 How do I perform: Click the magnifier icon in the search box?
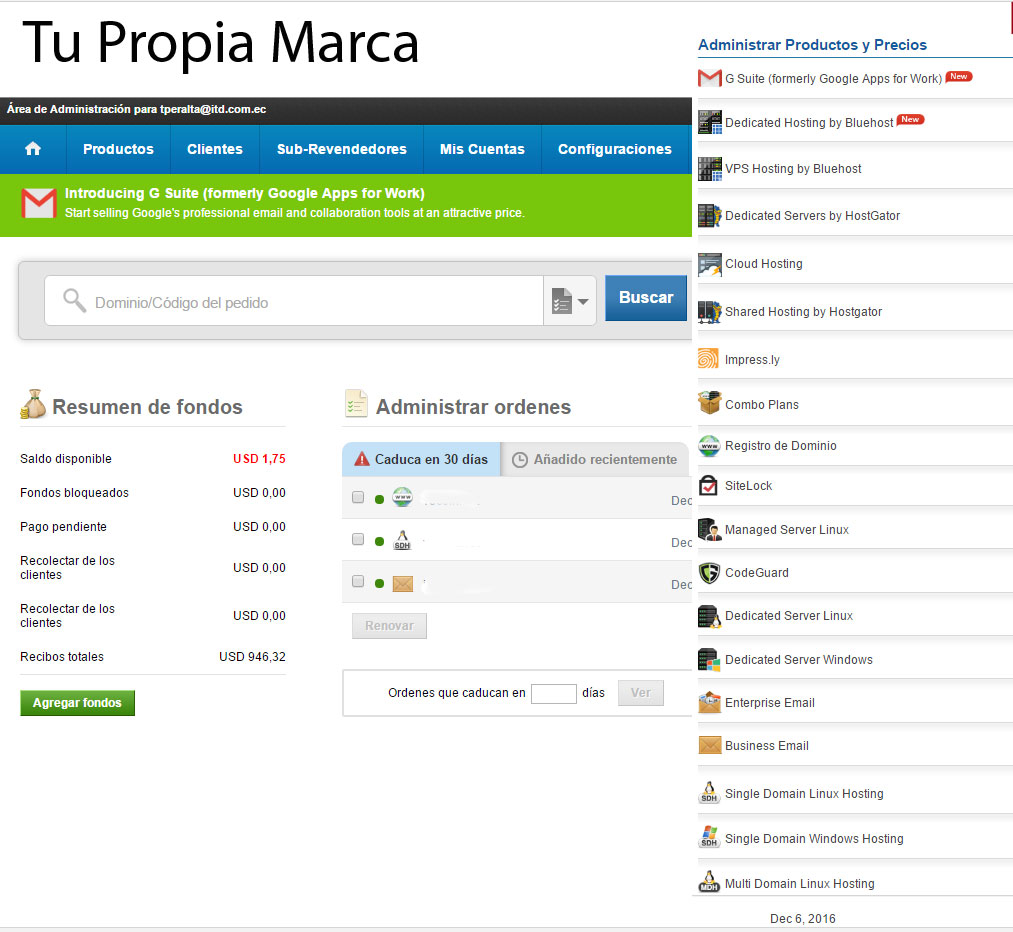point(74,300)
